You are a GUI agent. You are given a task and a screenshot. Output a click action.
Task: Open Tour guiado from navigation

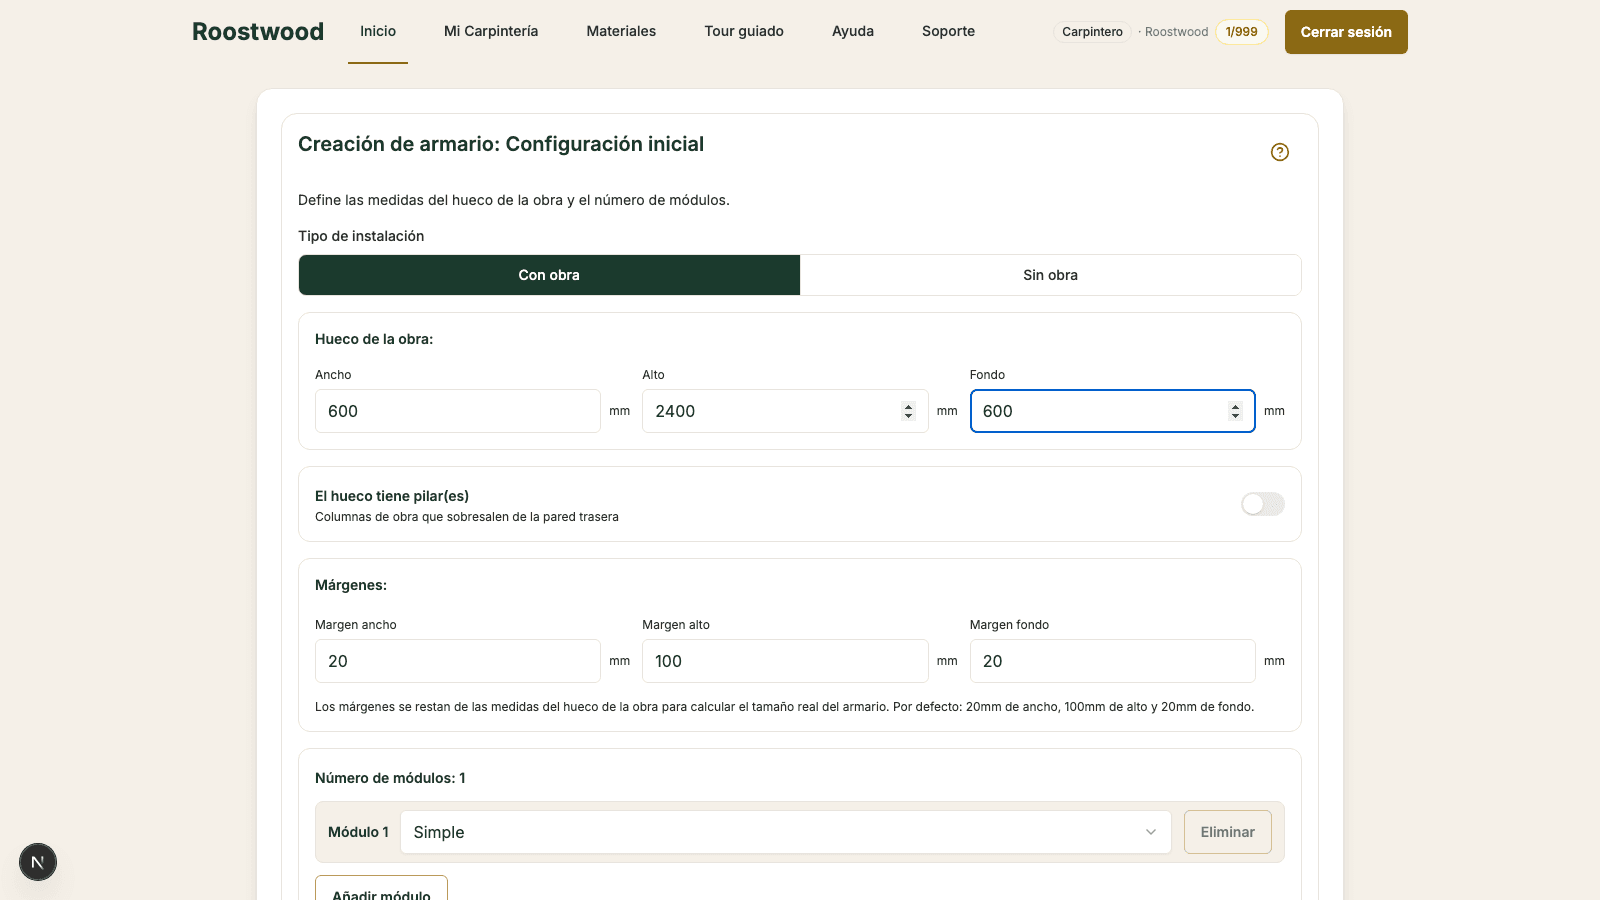[x=744, y=31]
